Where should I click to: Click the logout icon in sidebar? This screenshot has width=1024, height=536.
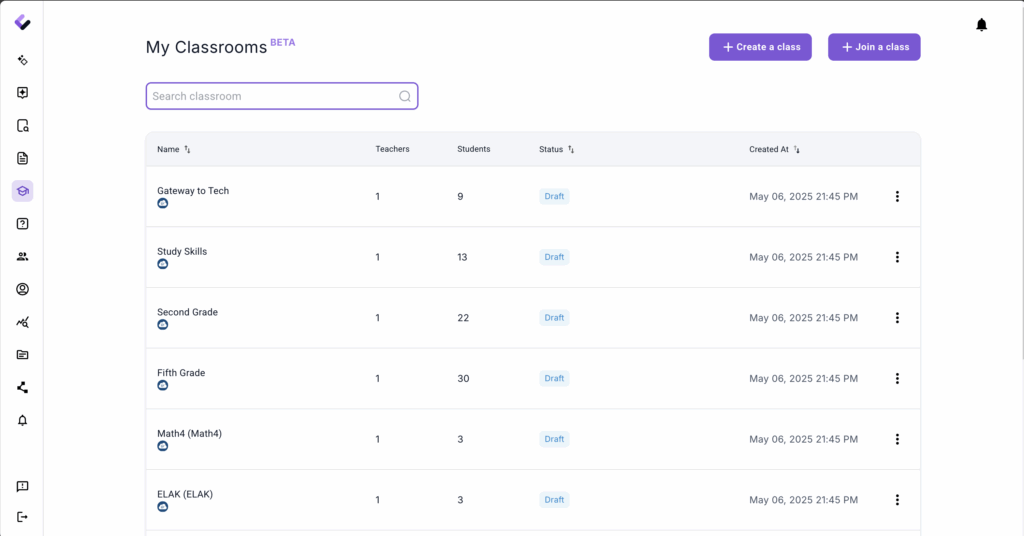click(22, 517)
